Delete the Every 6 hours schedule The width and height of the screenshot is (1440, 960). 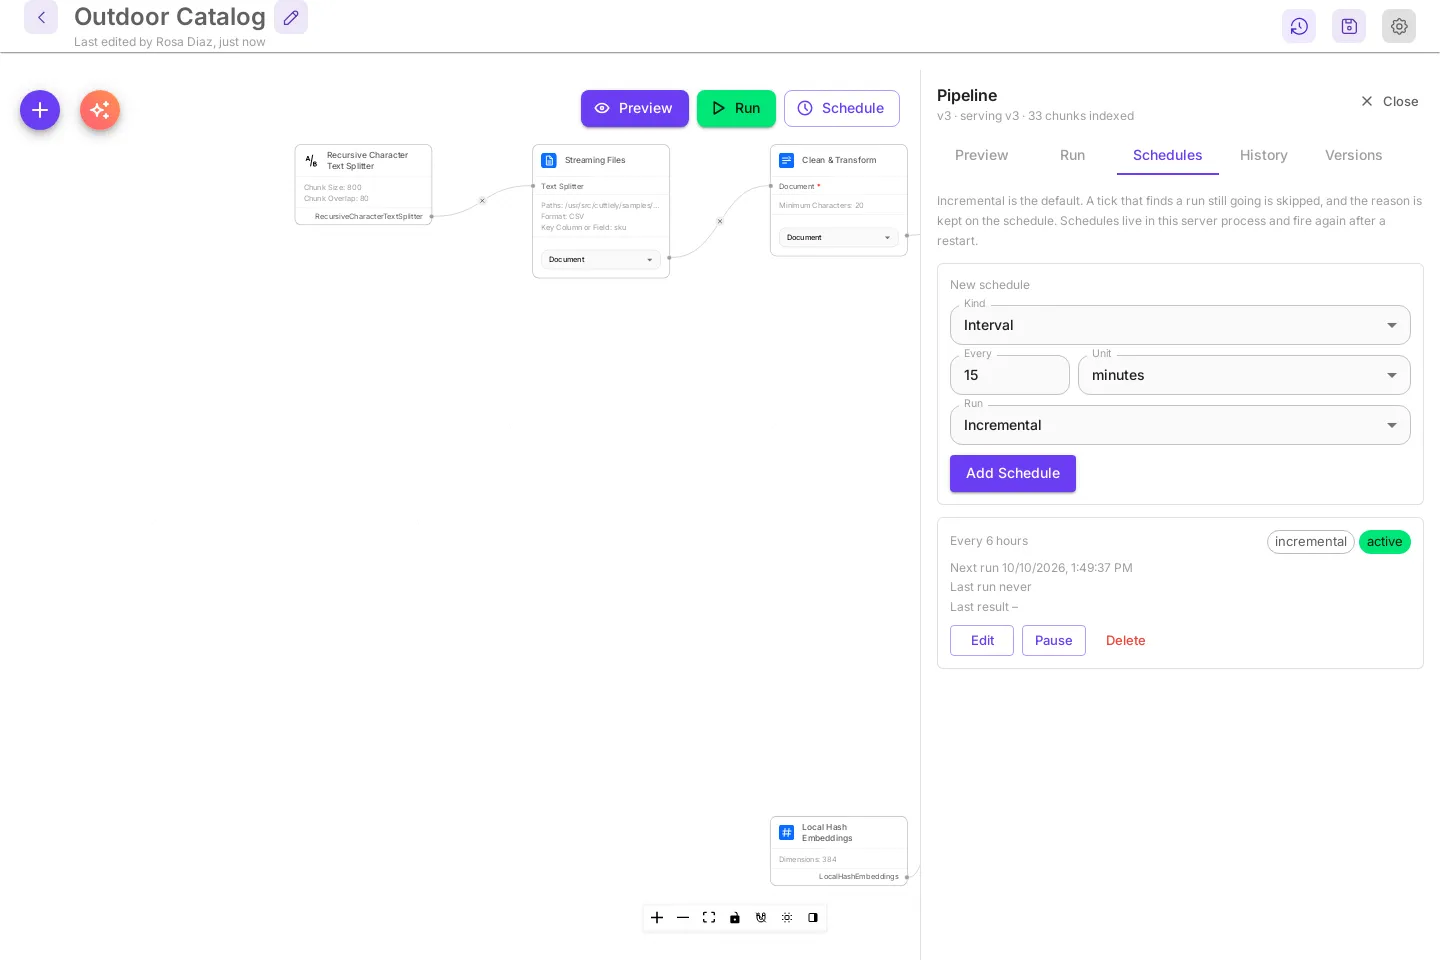pos(1125,640)
